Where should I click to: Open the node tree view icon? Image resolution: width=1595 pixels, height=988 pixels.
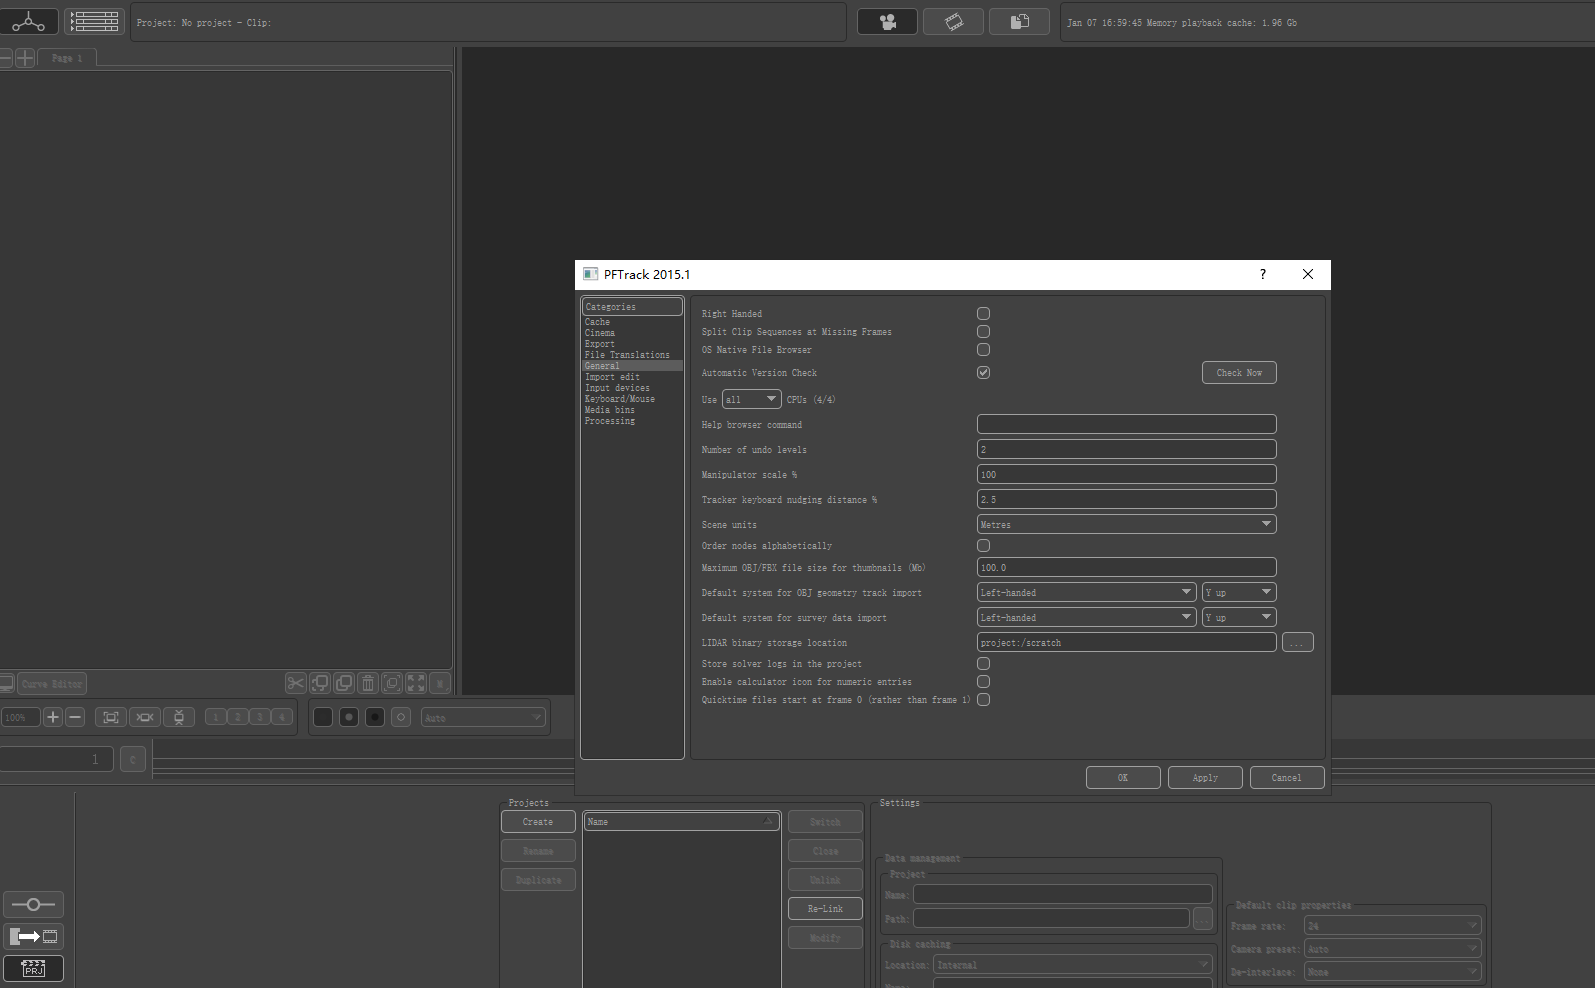click(x=29, y=21)
